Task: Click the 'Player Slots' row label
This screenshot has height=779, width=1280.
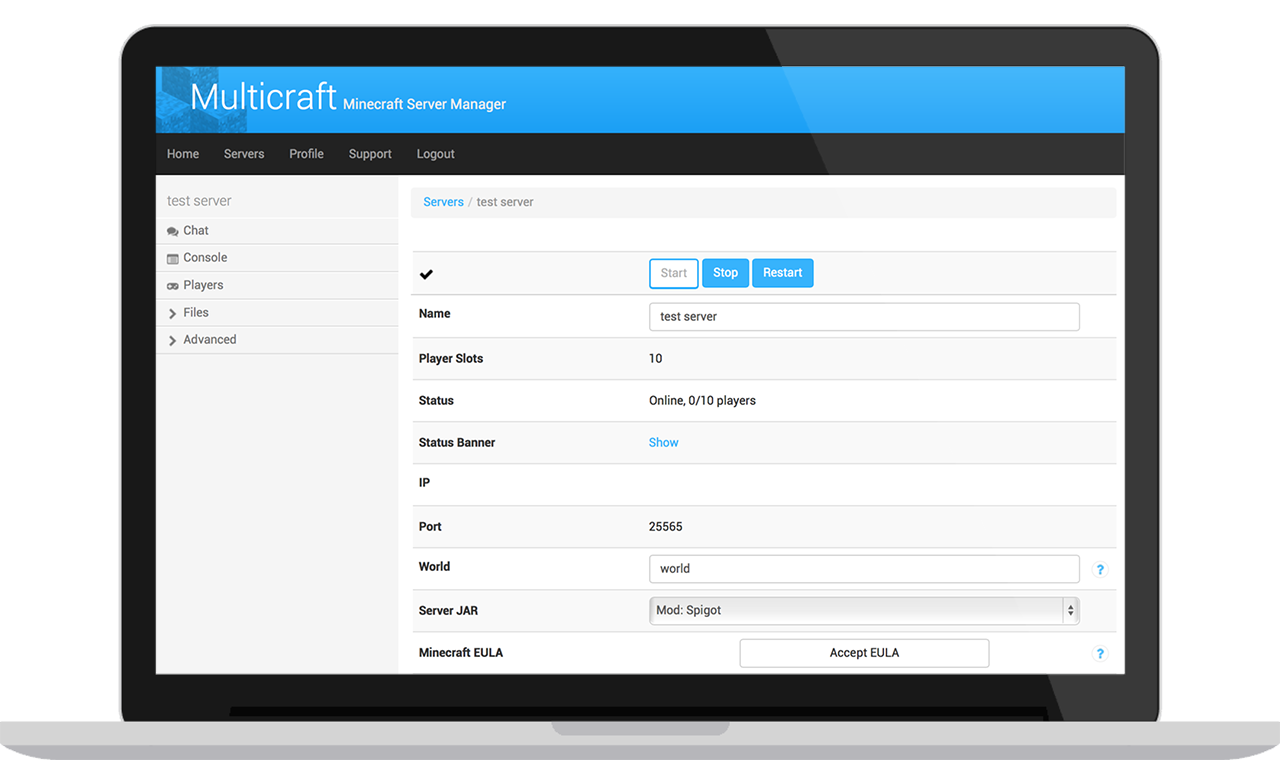Action: click(x=451, y=358)
